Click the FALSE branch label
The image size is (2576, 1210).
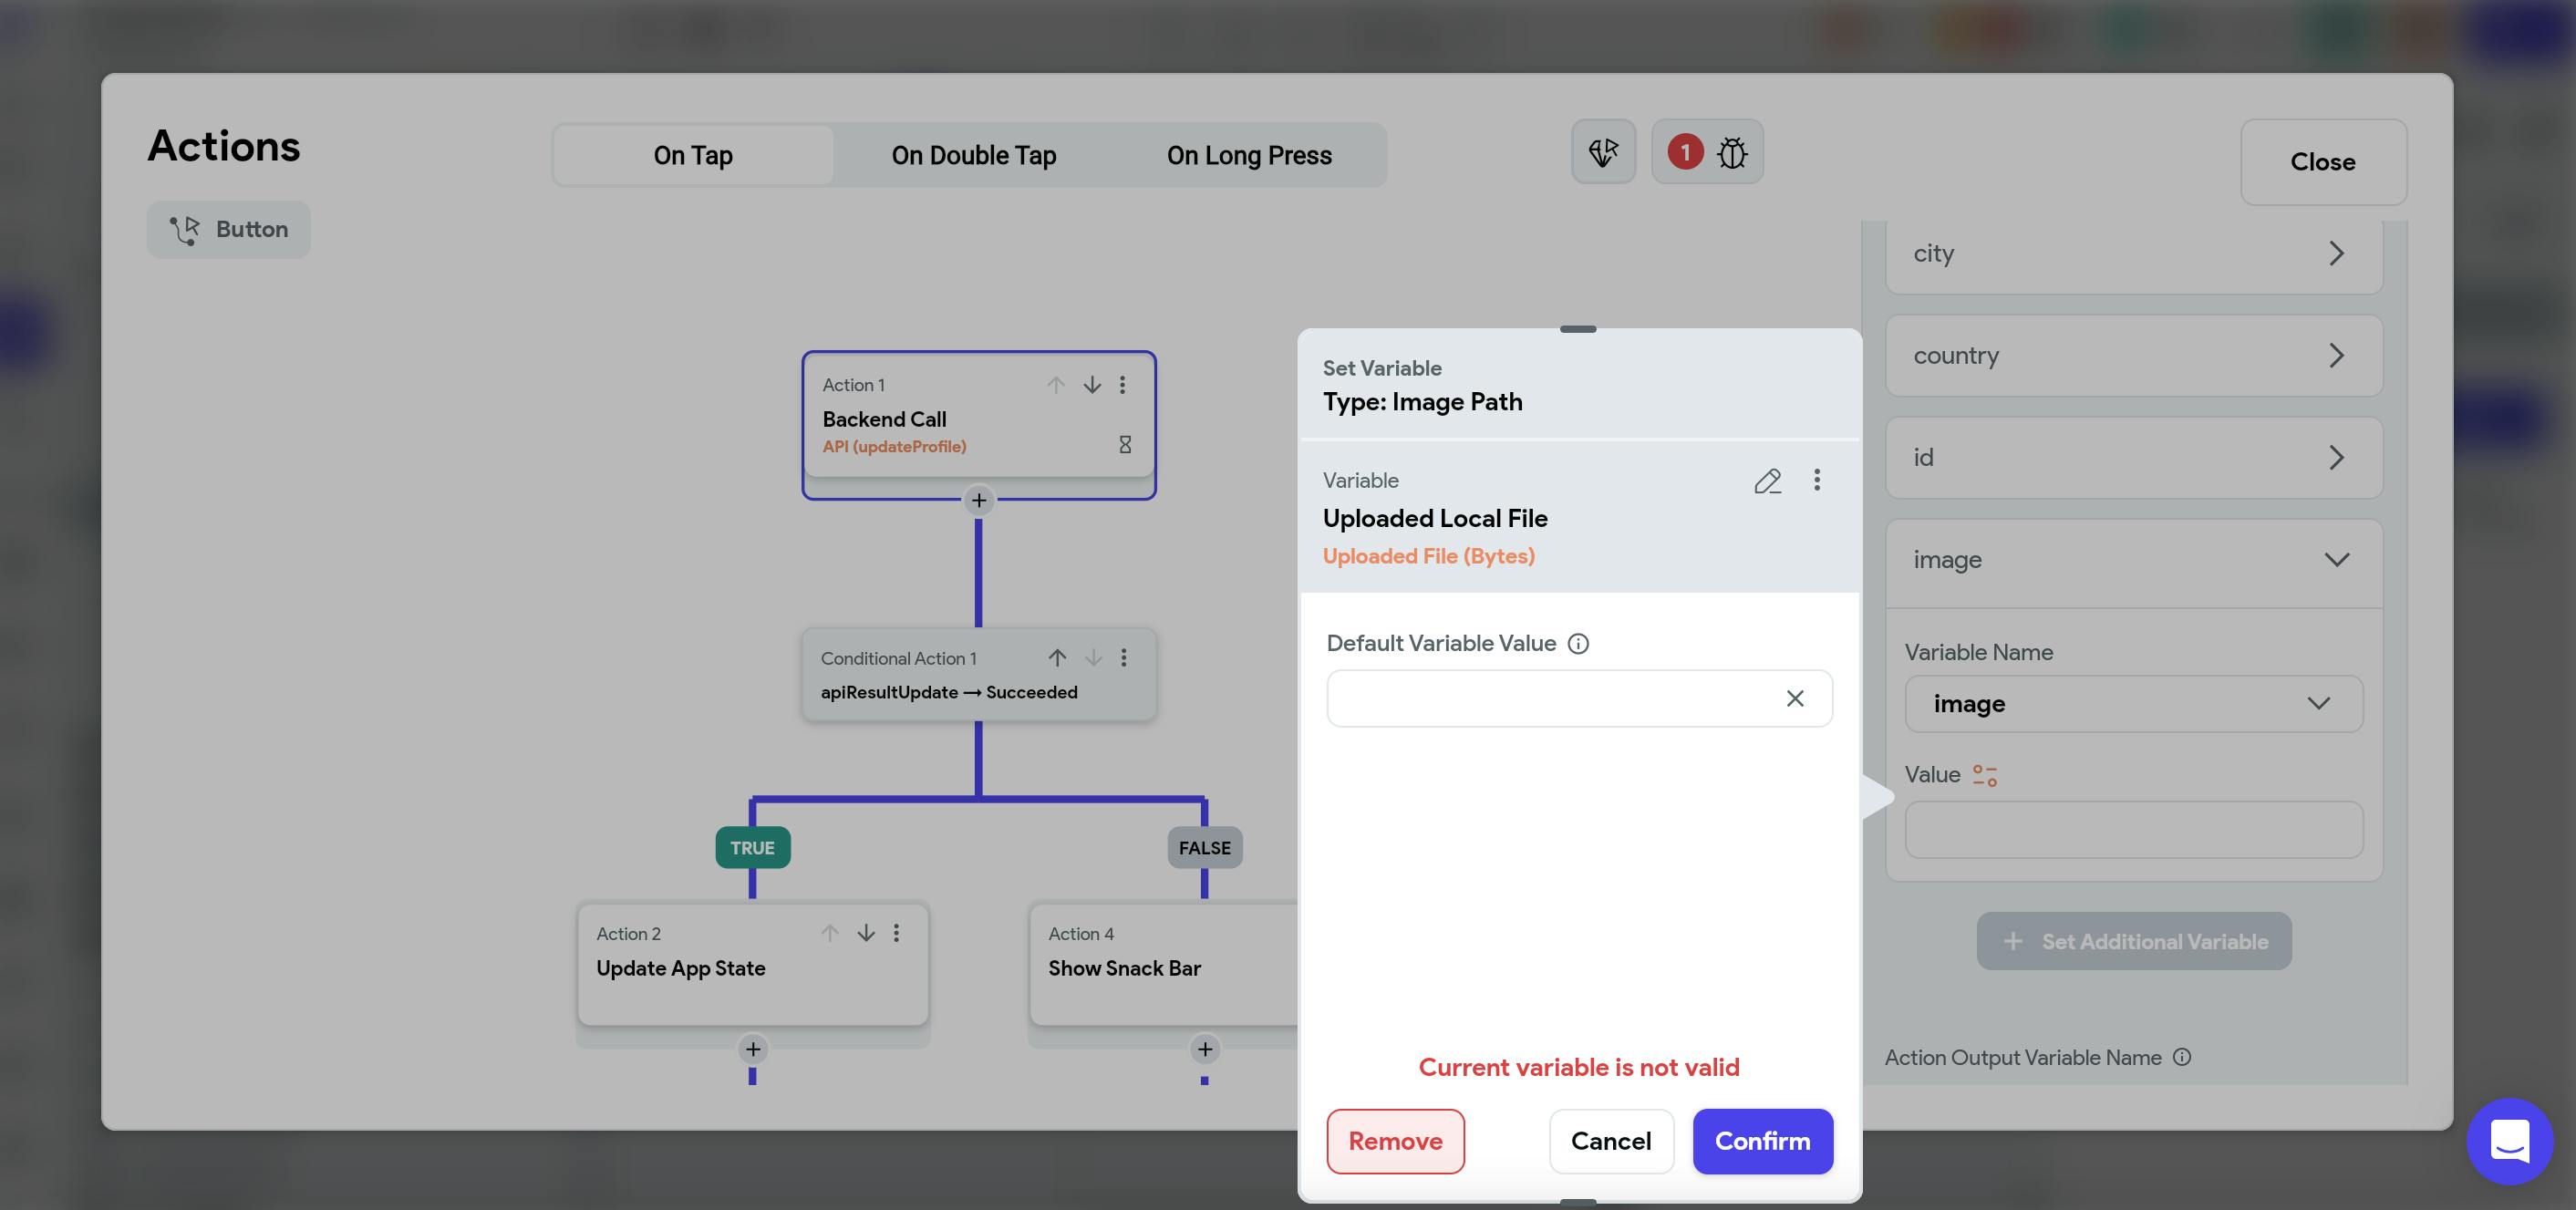(1205, 848)
